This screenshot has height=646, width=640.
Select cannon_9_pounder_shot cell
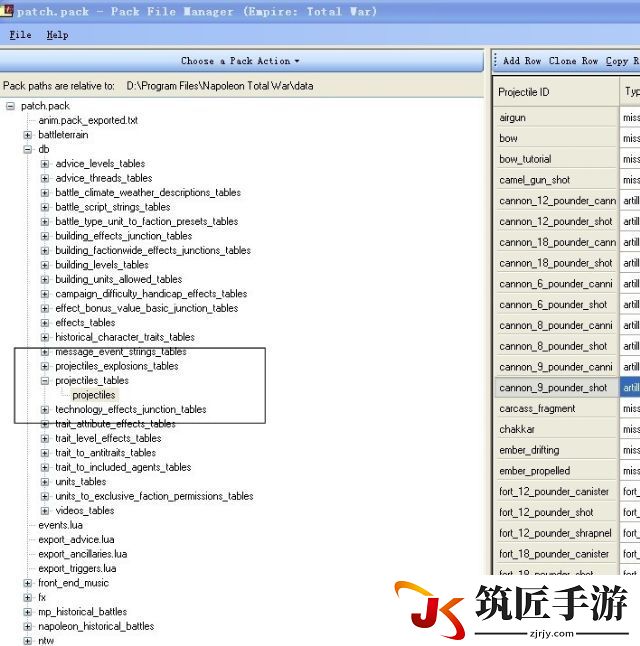(x=556, y=388)
